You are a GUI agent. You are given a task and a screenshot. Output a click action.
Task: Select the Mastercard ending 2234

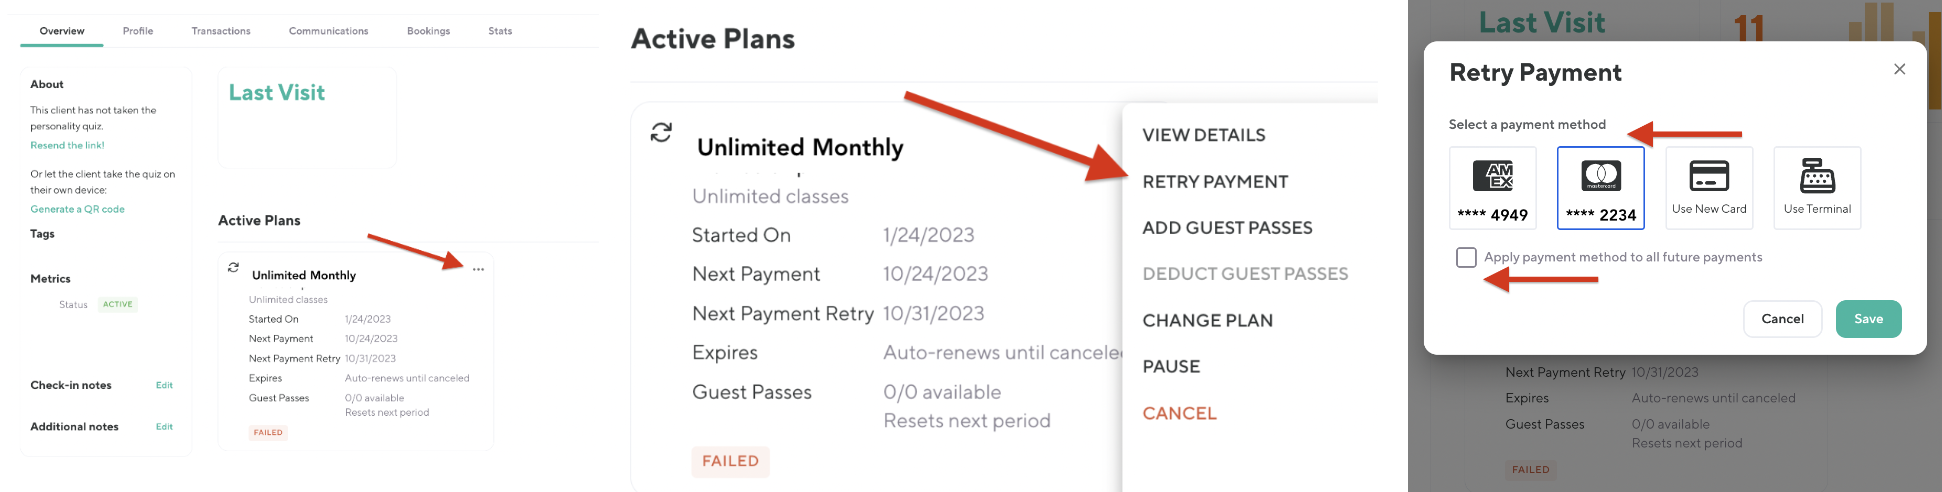point(1600,188)
